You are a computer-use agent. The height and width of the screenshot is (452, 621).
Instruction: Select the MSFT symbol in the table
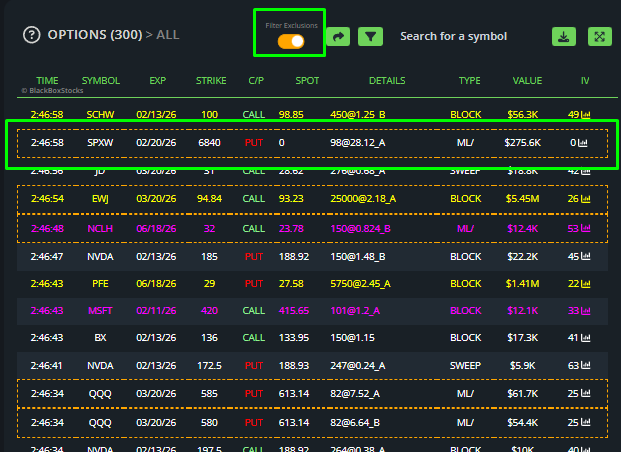tap(101, 311)
